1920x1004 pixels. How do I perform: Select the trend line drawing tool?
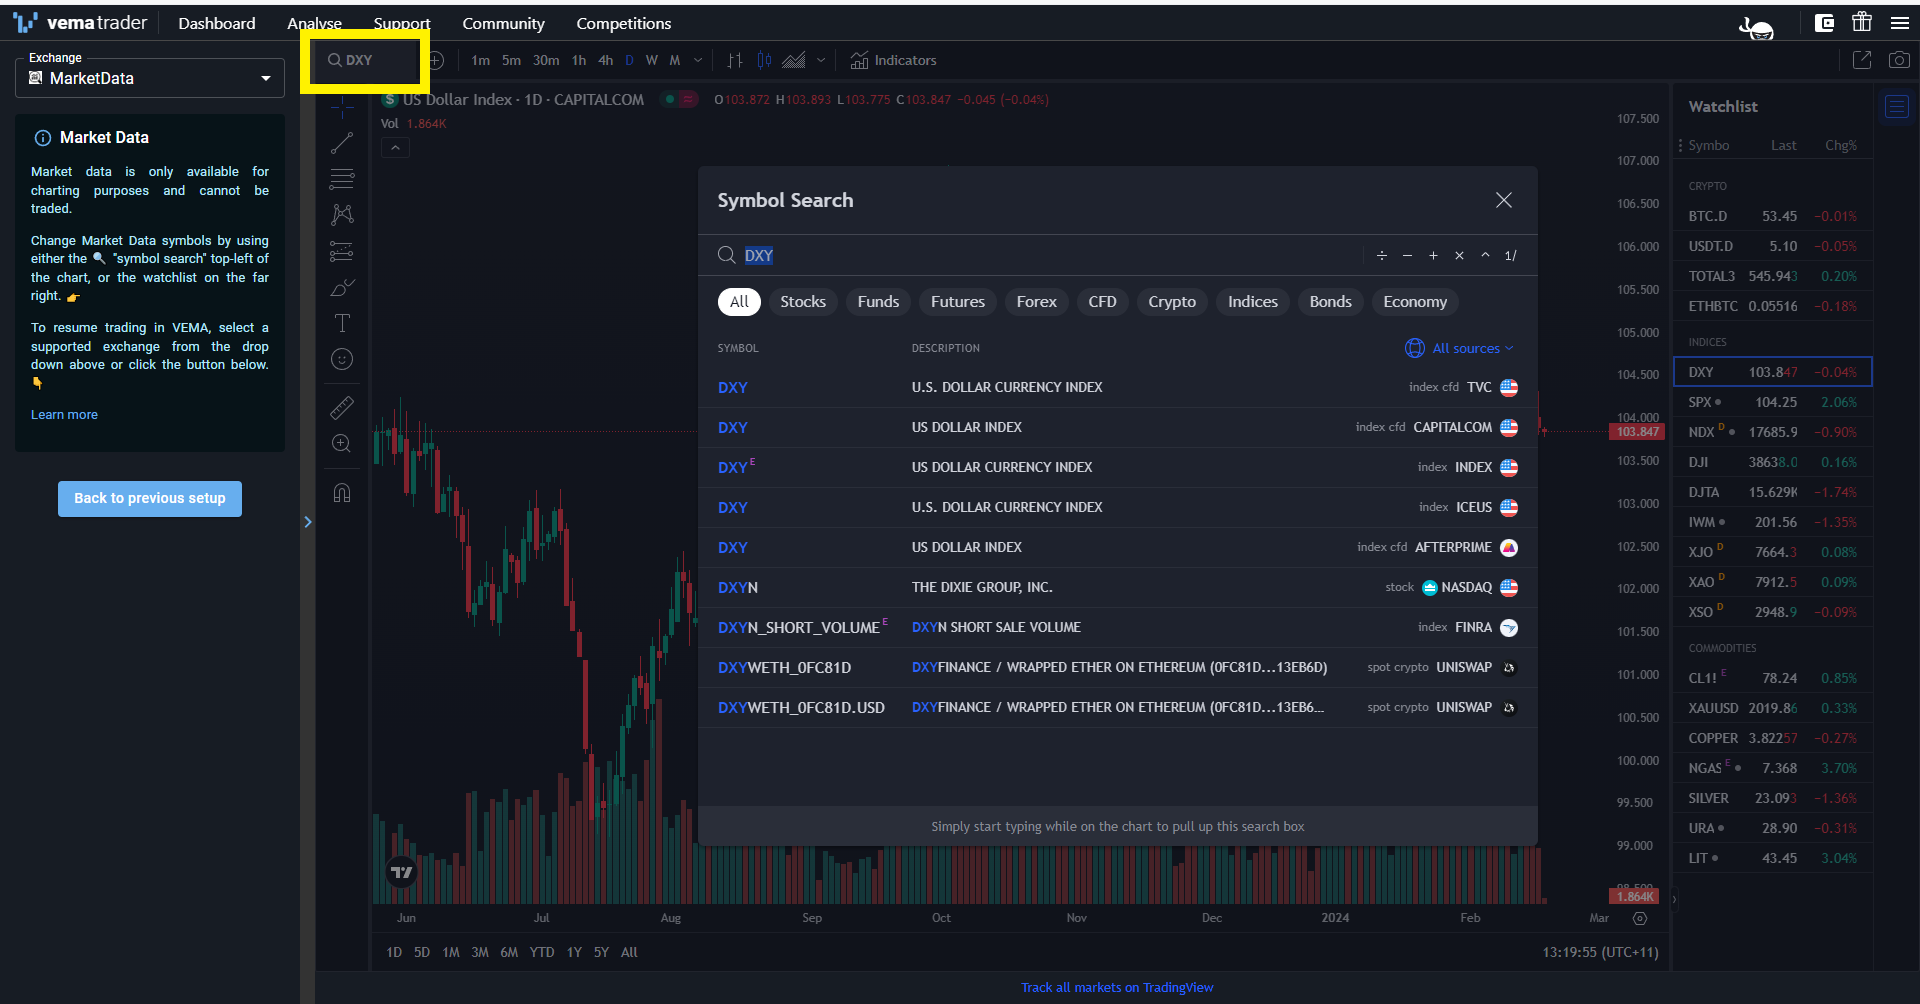(x=342, y=143)
